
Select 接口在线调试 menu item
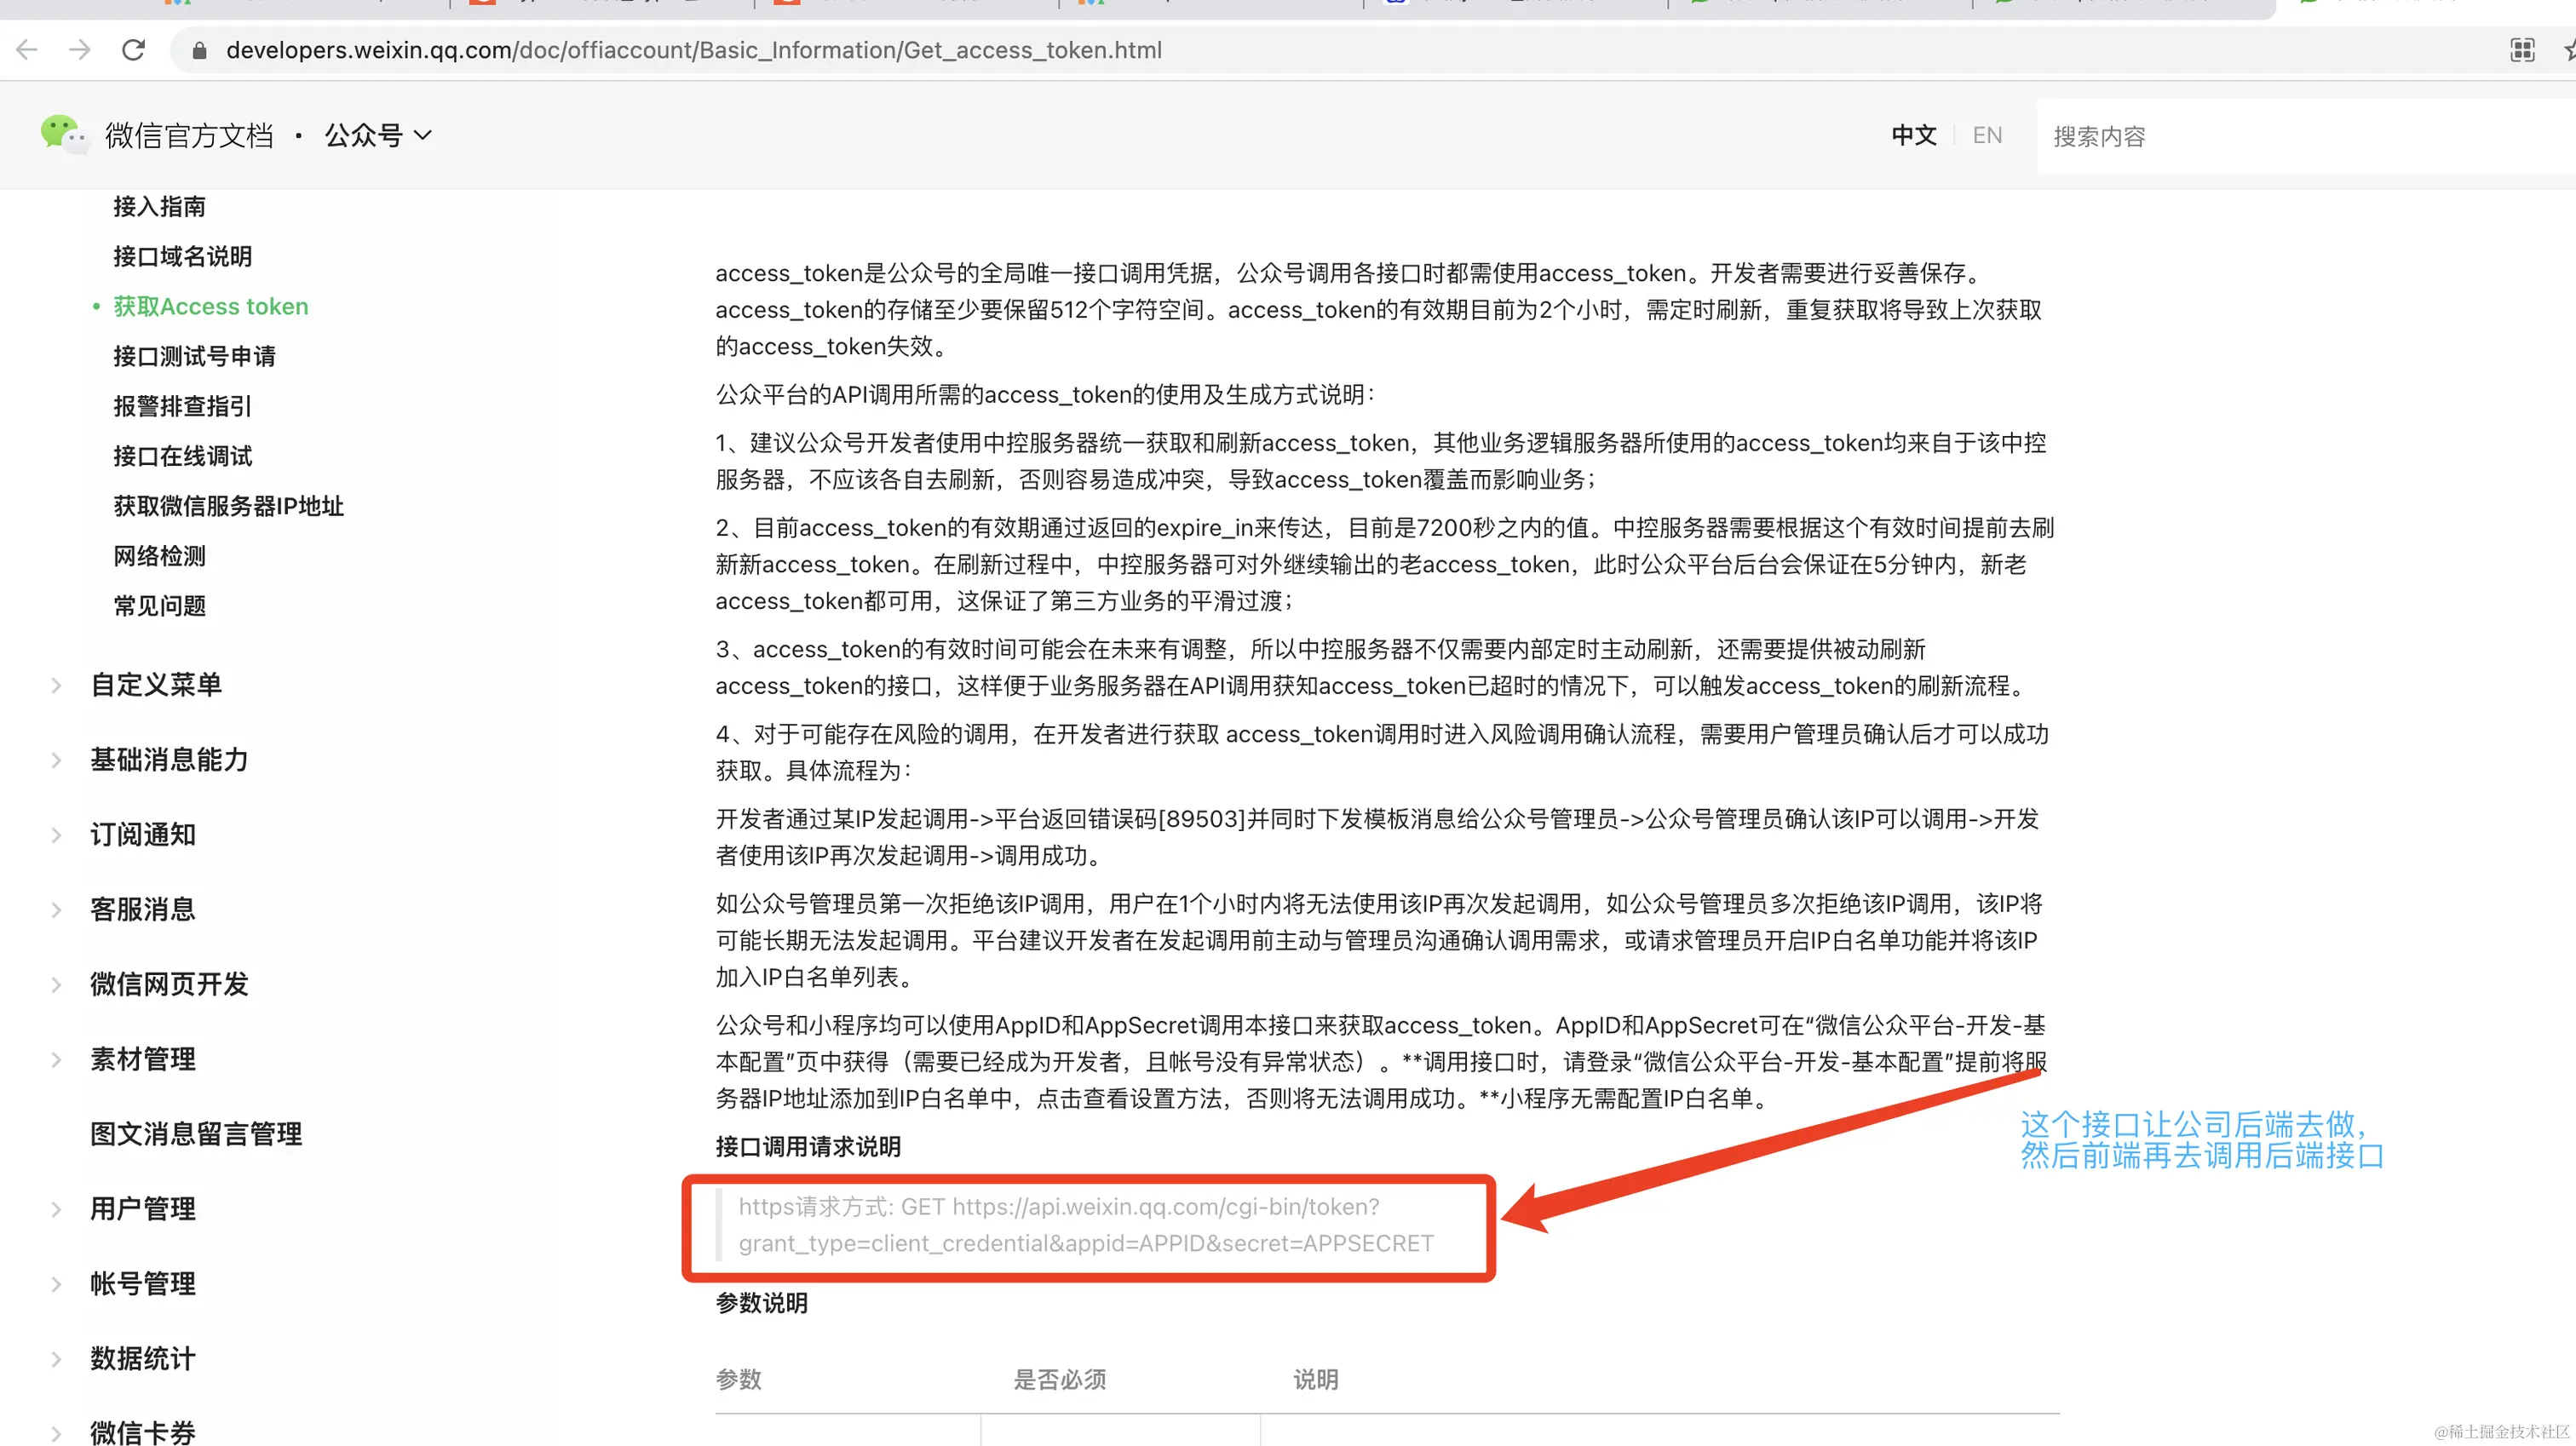(x=182, y=456)
